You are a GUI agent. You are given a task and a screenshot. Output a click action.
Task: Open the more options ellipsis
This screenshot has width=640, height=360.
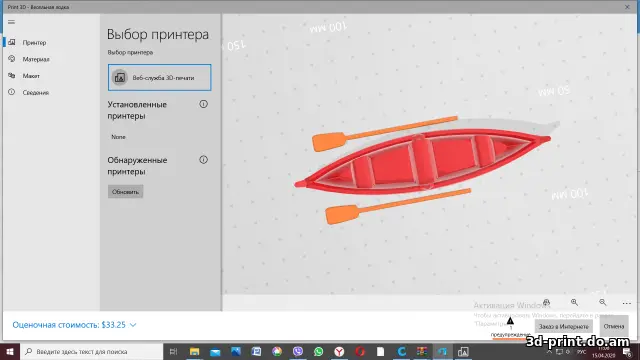[x=627, y=303]
